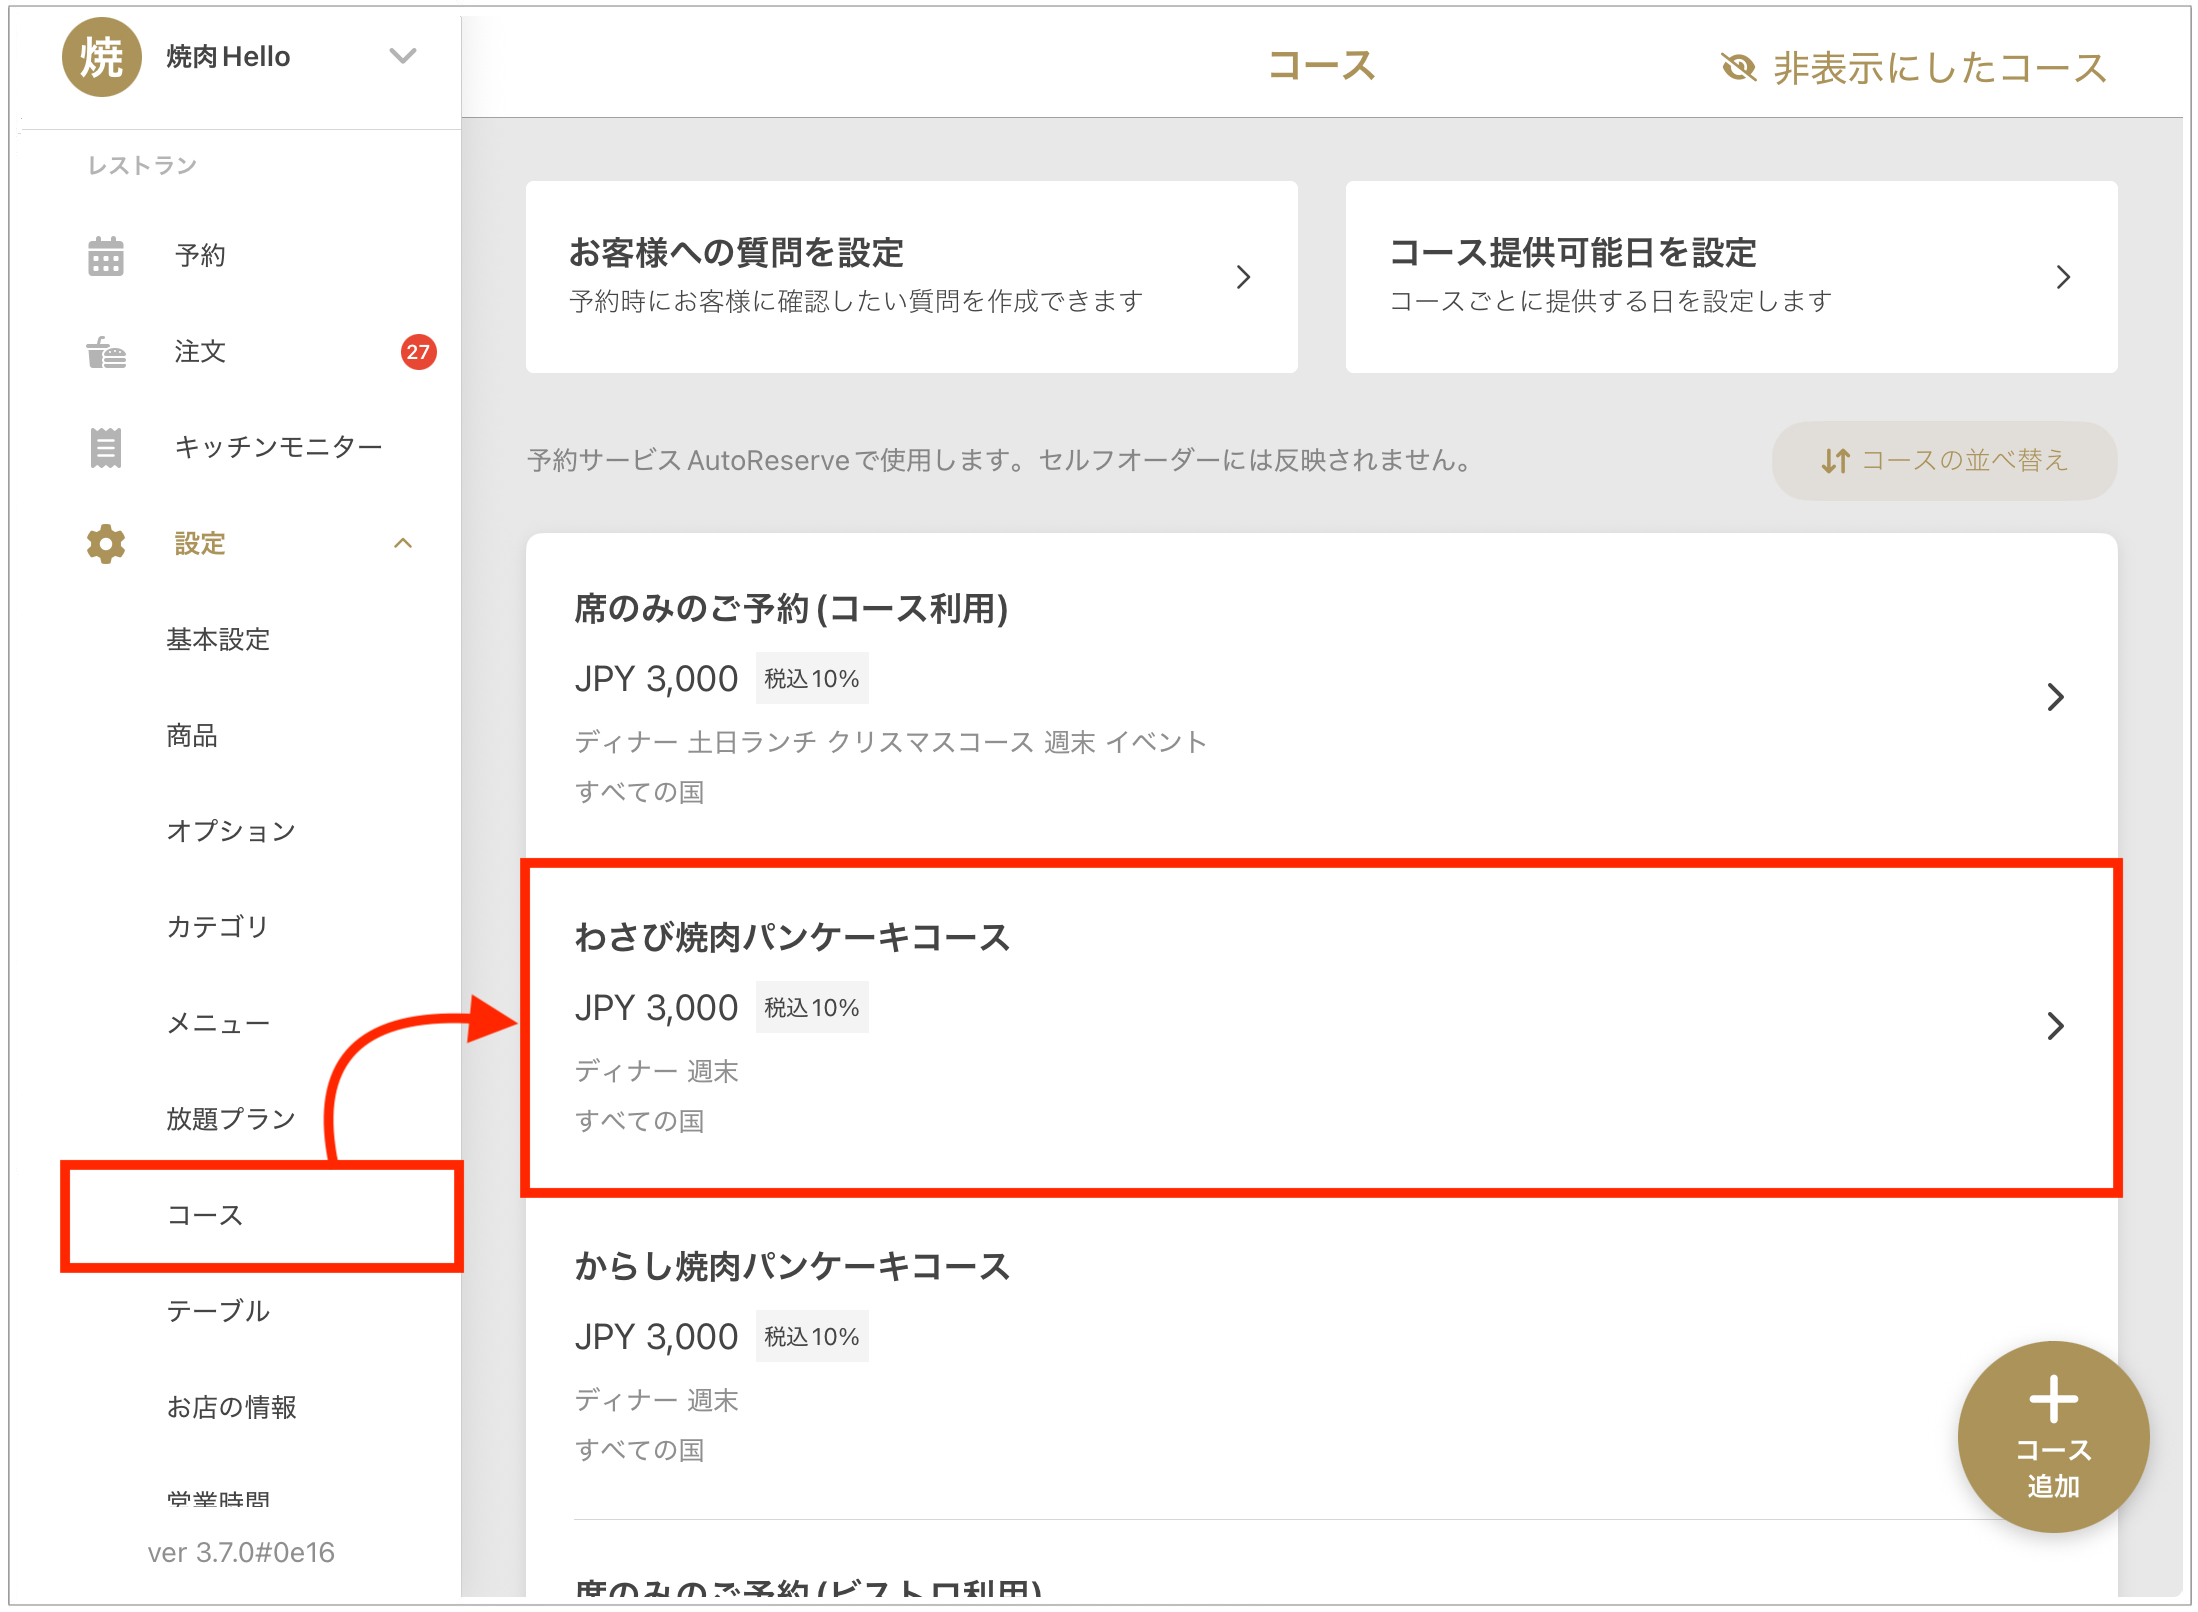This screenshot has width=2198, height=1612.
Task: Expand 席のみのご予約 (コース利用) chevron
Action: [2055, 697]
